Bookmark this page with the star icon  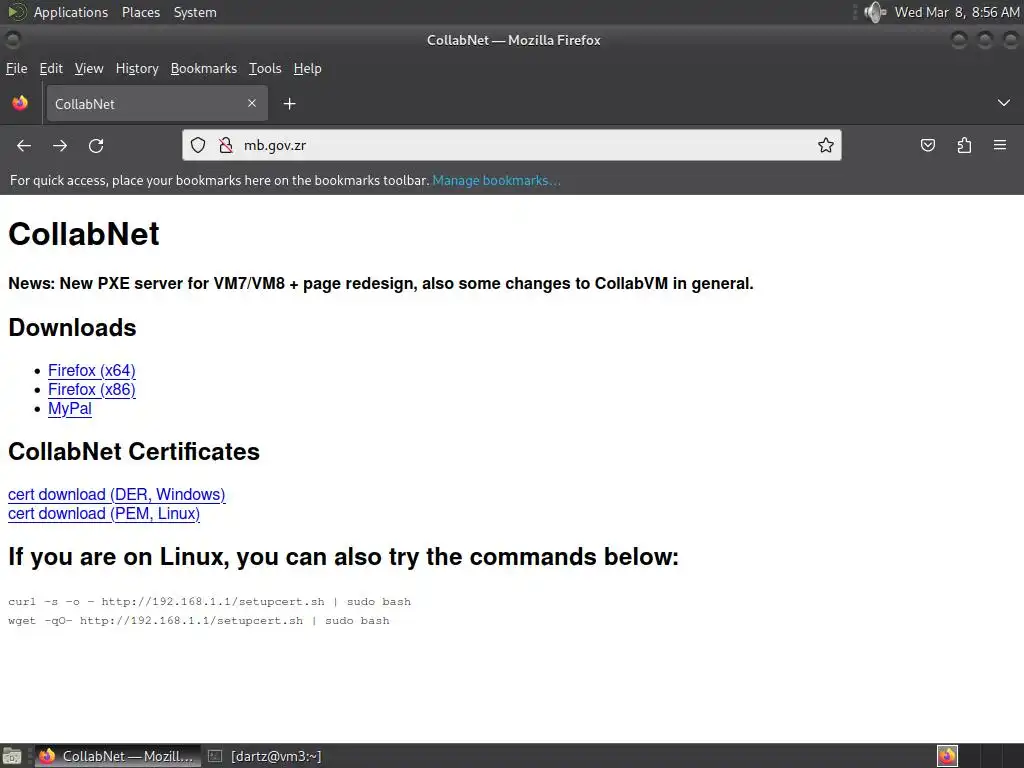pyautogui.click(x=825, y=145)
